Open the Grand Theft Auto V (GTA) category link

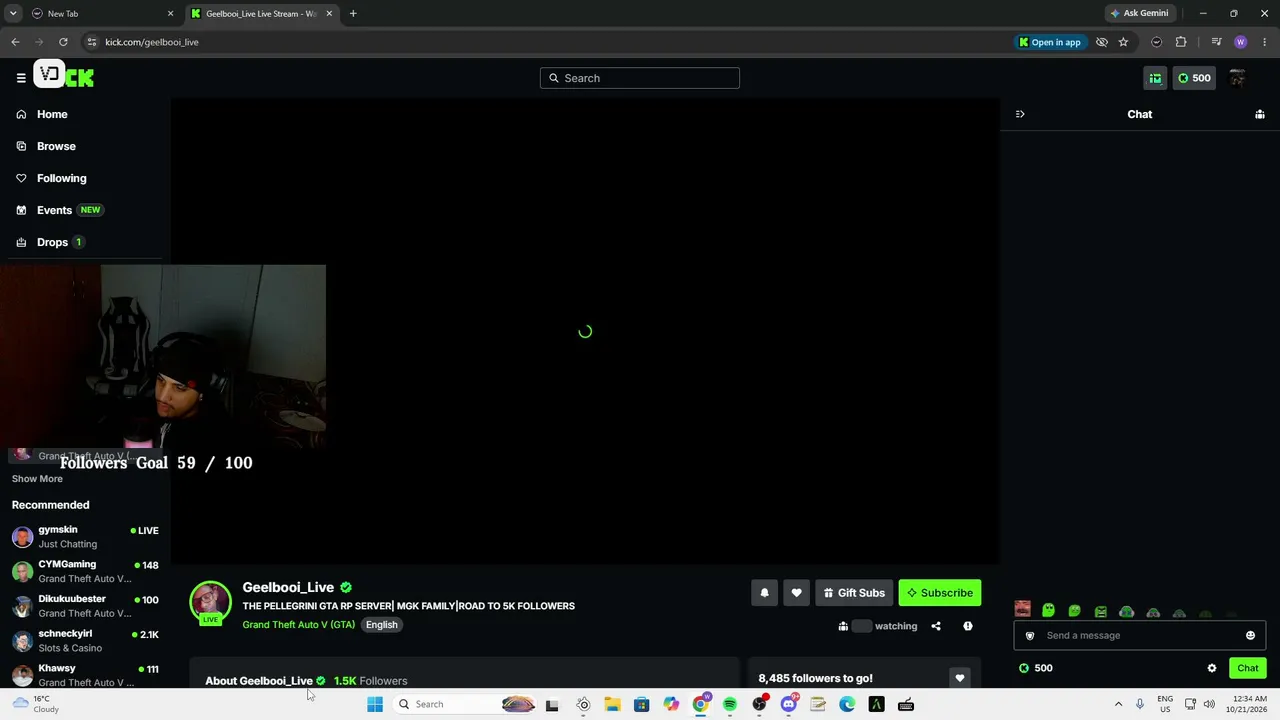298,625
